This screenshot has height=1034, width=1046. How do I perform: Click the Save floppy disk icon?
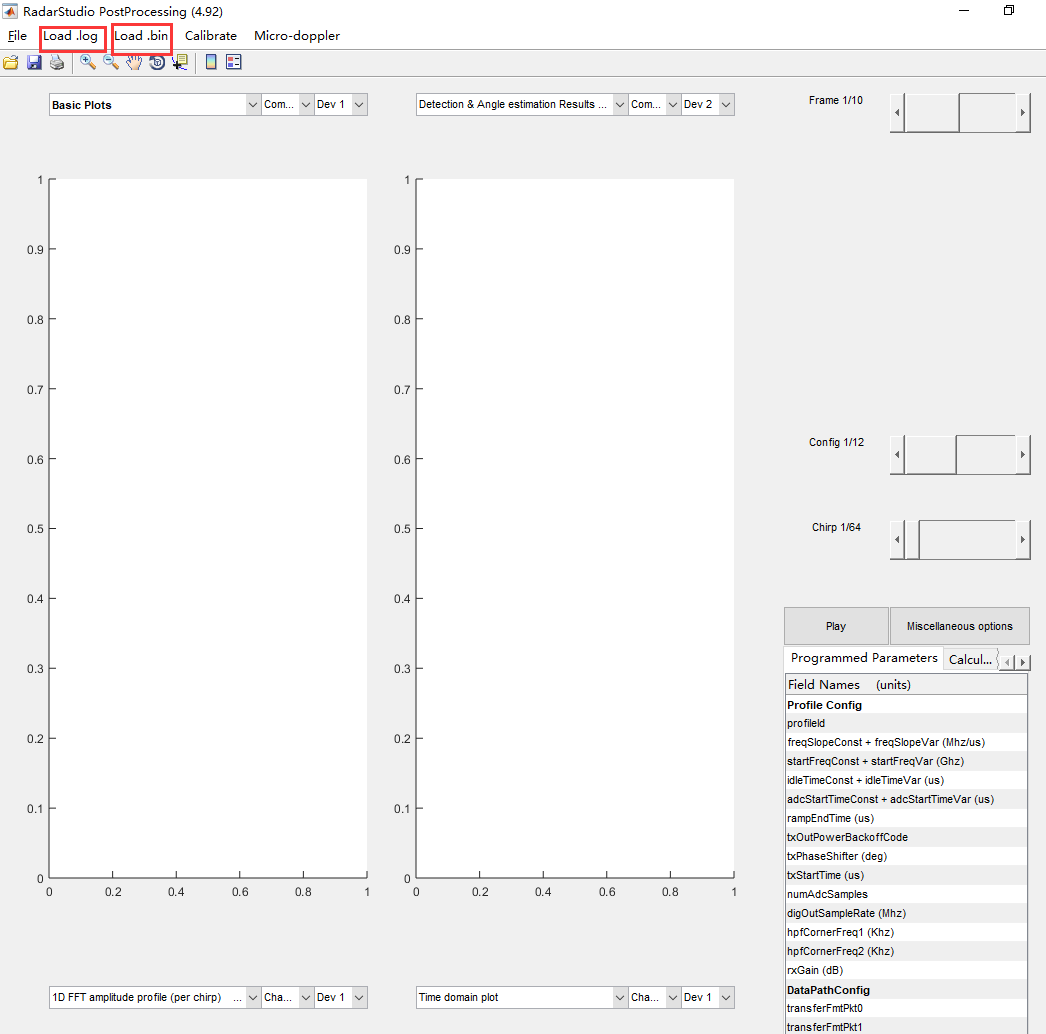(34, 63)
